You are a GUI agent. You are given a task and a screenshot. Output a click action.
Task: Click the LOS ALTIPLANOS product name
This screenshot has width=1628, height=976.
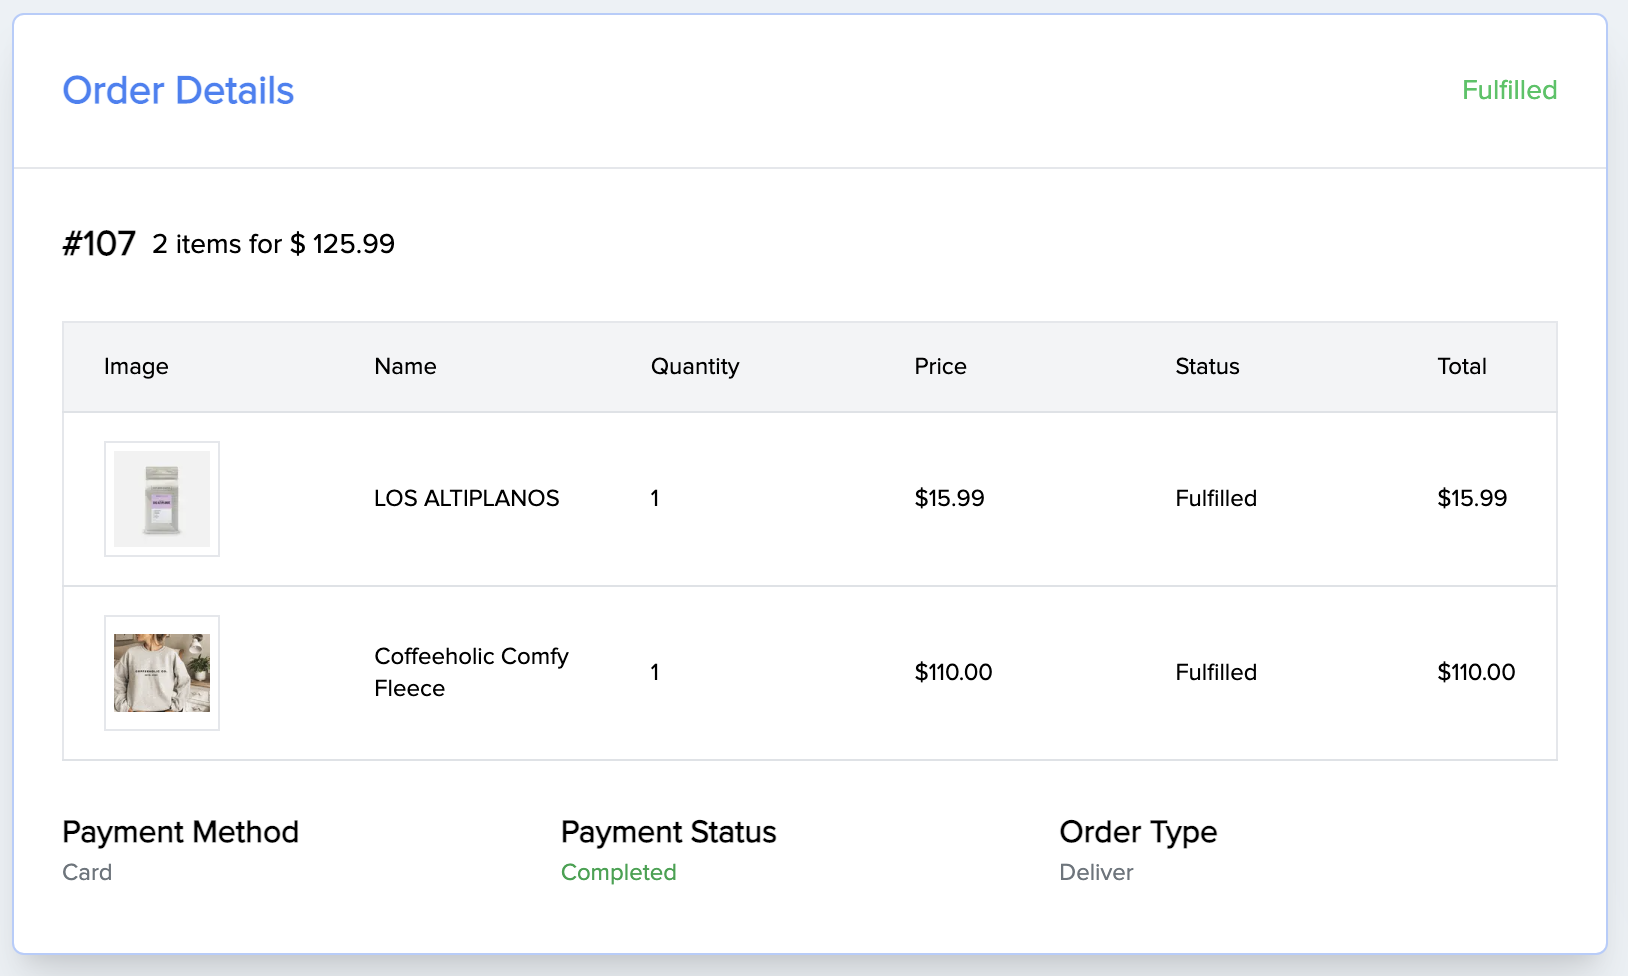click(466, 498)
